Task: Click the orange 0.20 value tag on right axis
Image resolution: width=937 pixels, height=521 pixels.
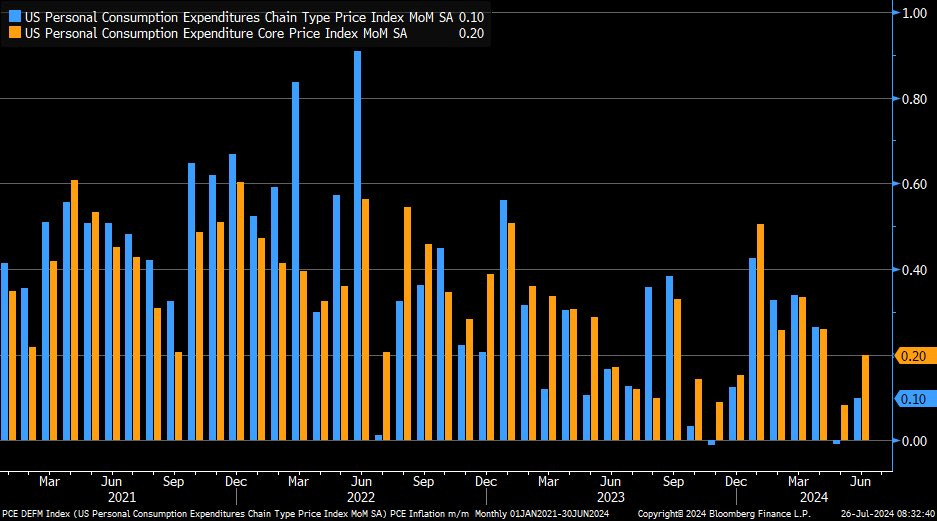Action: [x=913, y=356]
